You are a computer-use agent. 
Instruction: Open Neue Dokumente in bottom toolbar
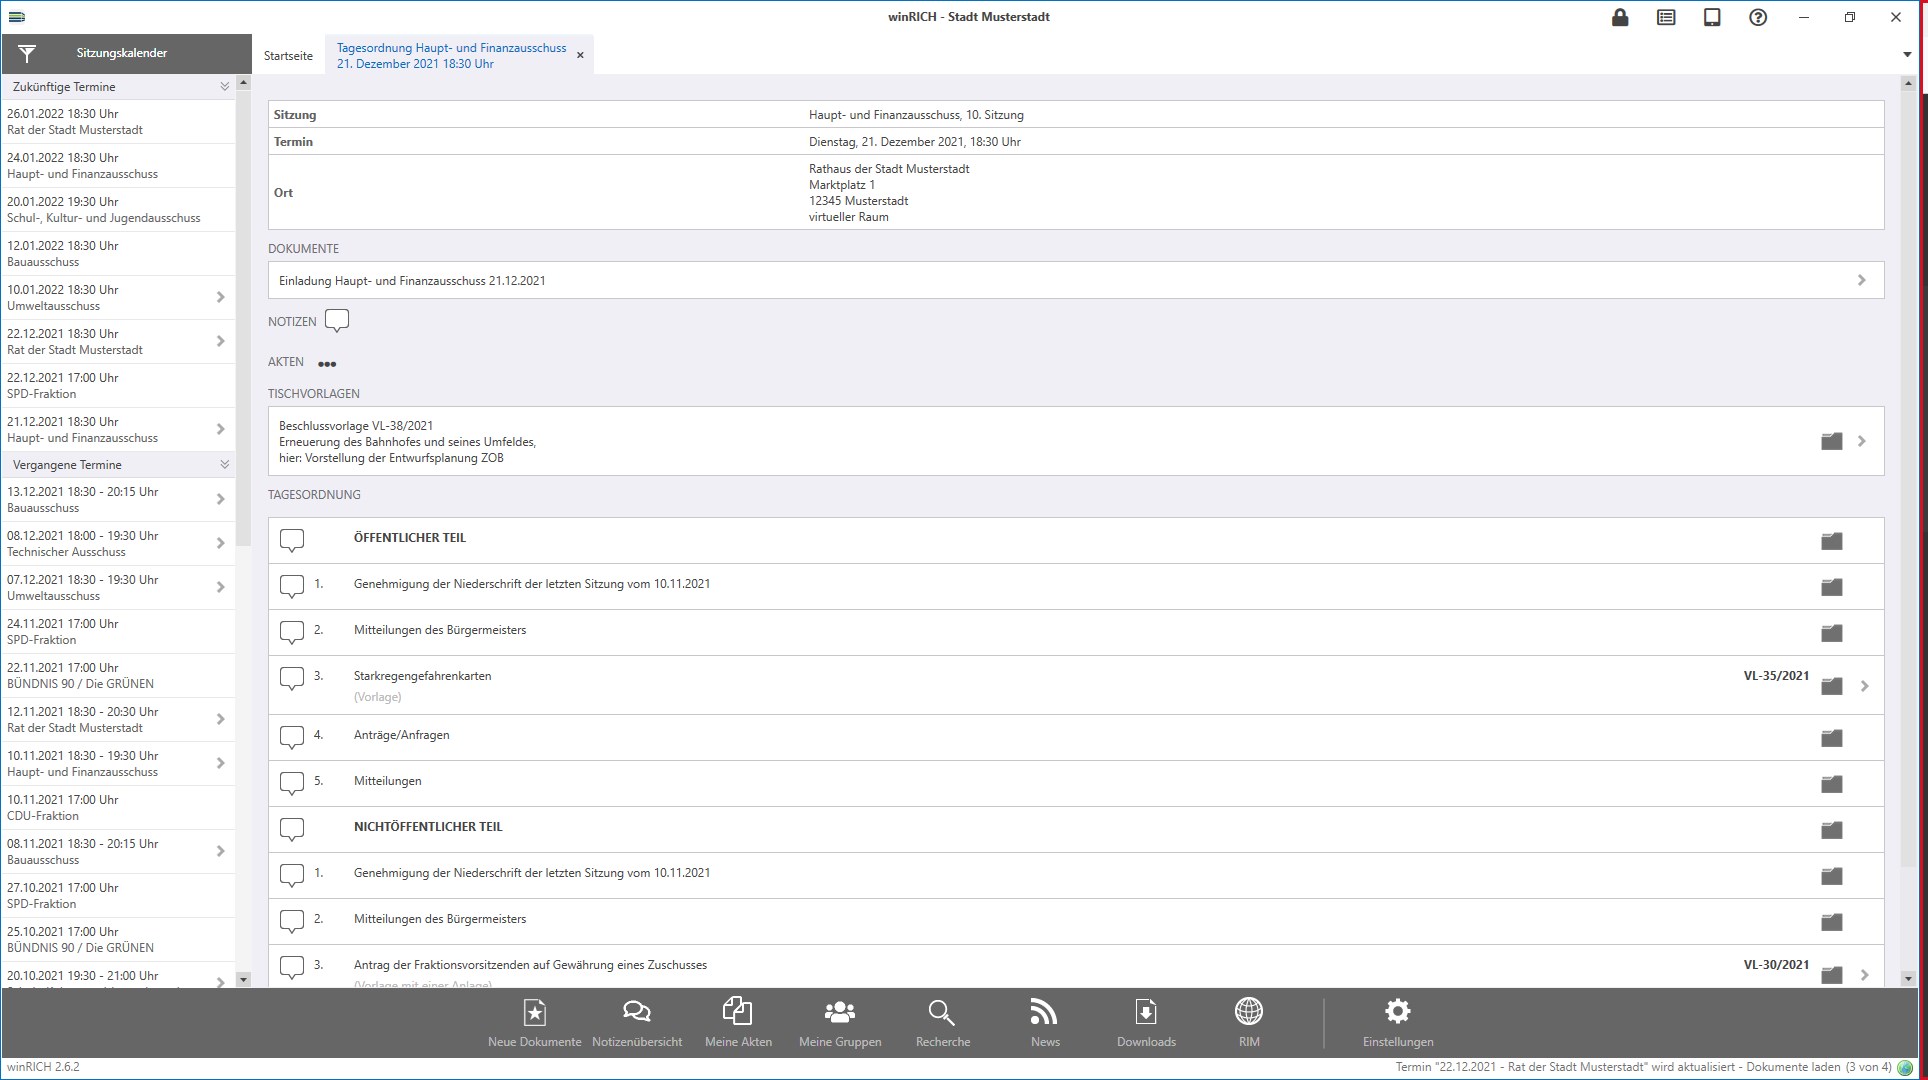click(x=535, y=1023)
